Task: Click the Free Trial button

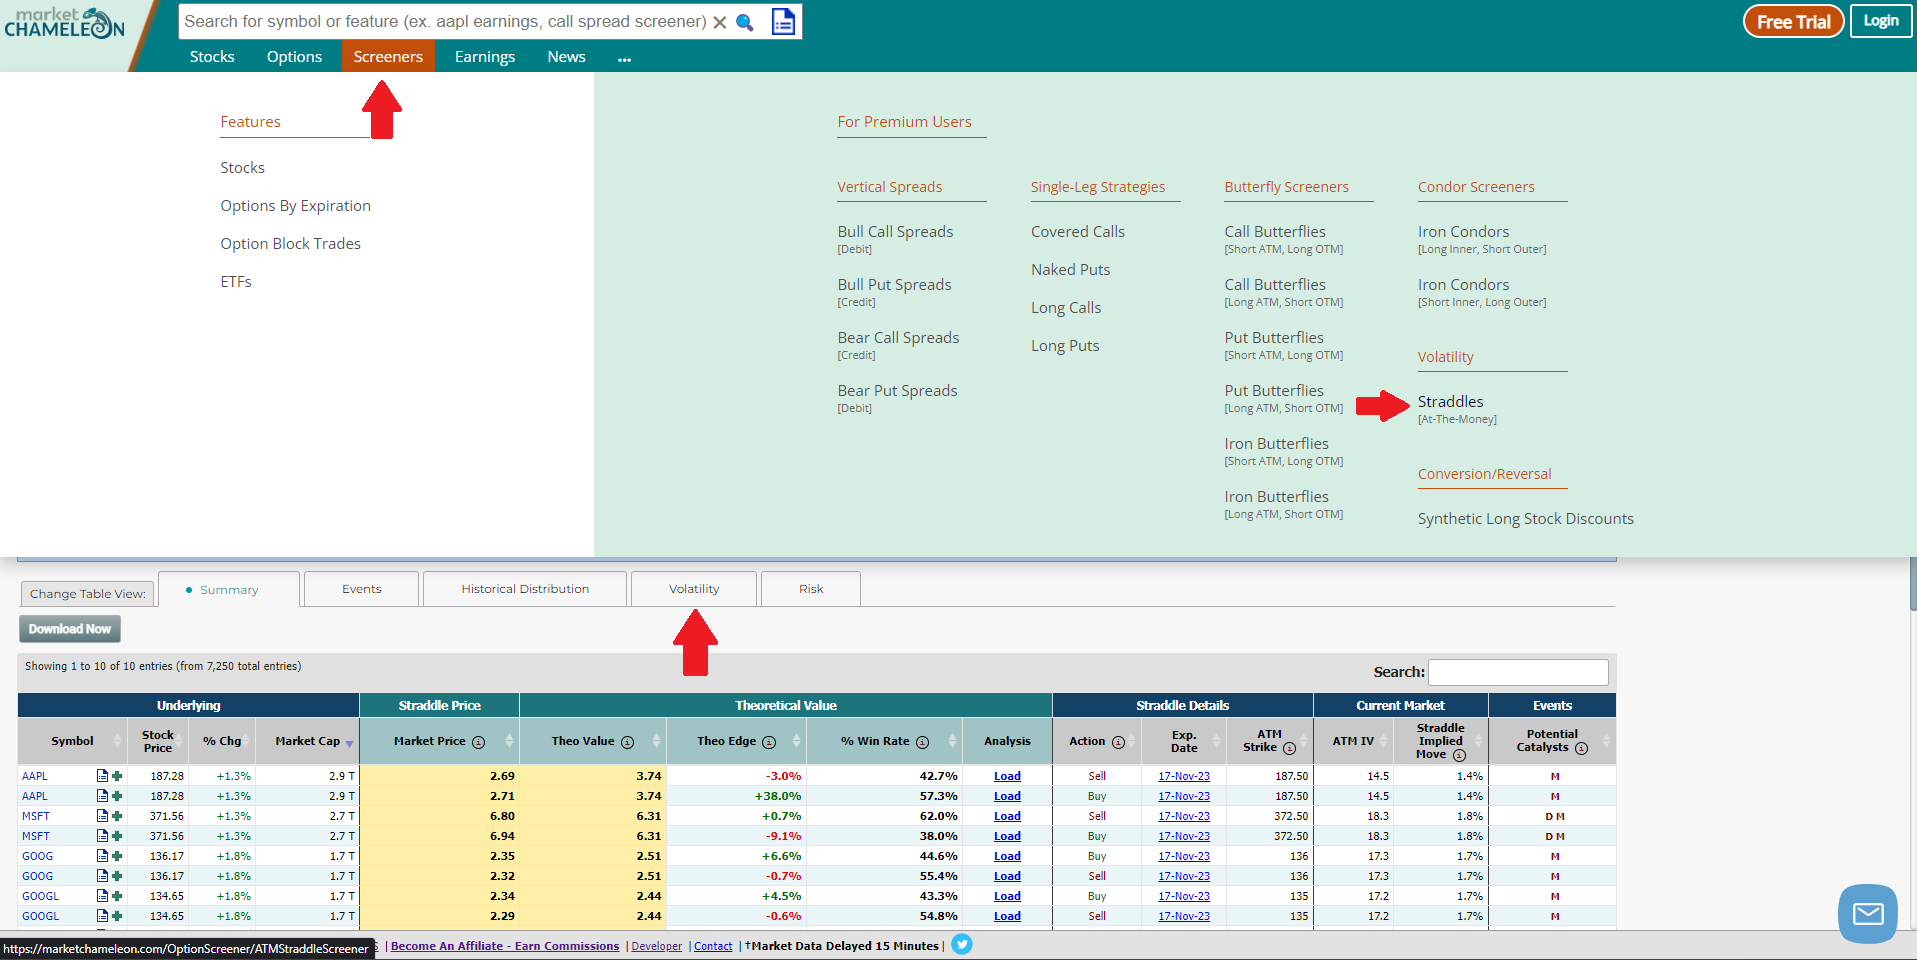Action: coord(1792,20)
